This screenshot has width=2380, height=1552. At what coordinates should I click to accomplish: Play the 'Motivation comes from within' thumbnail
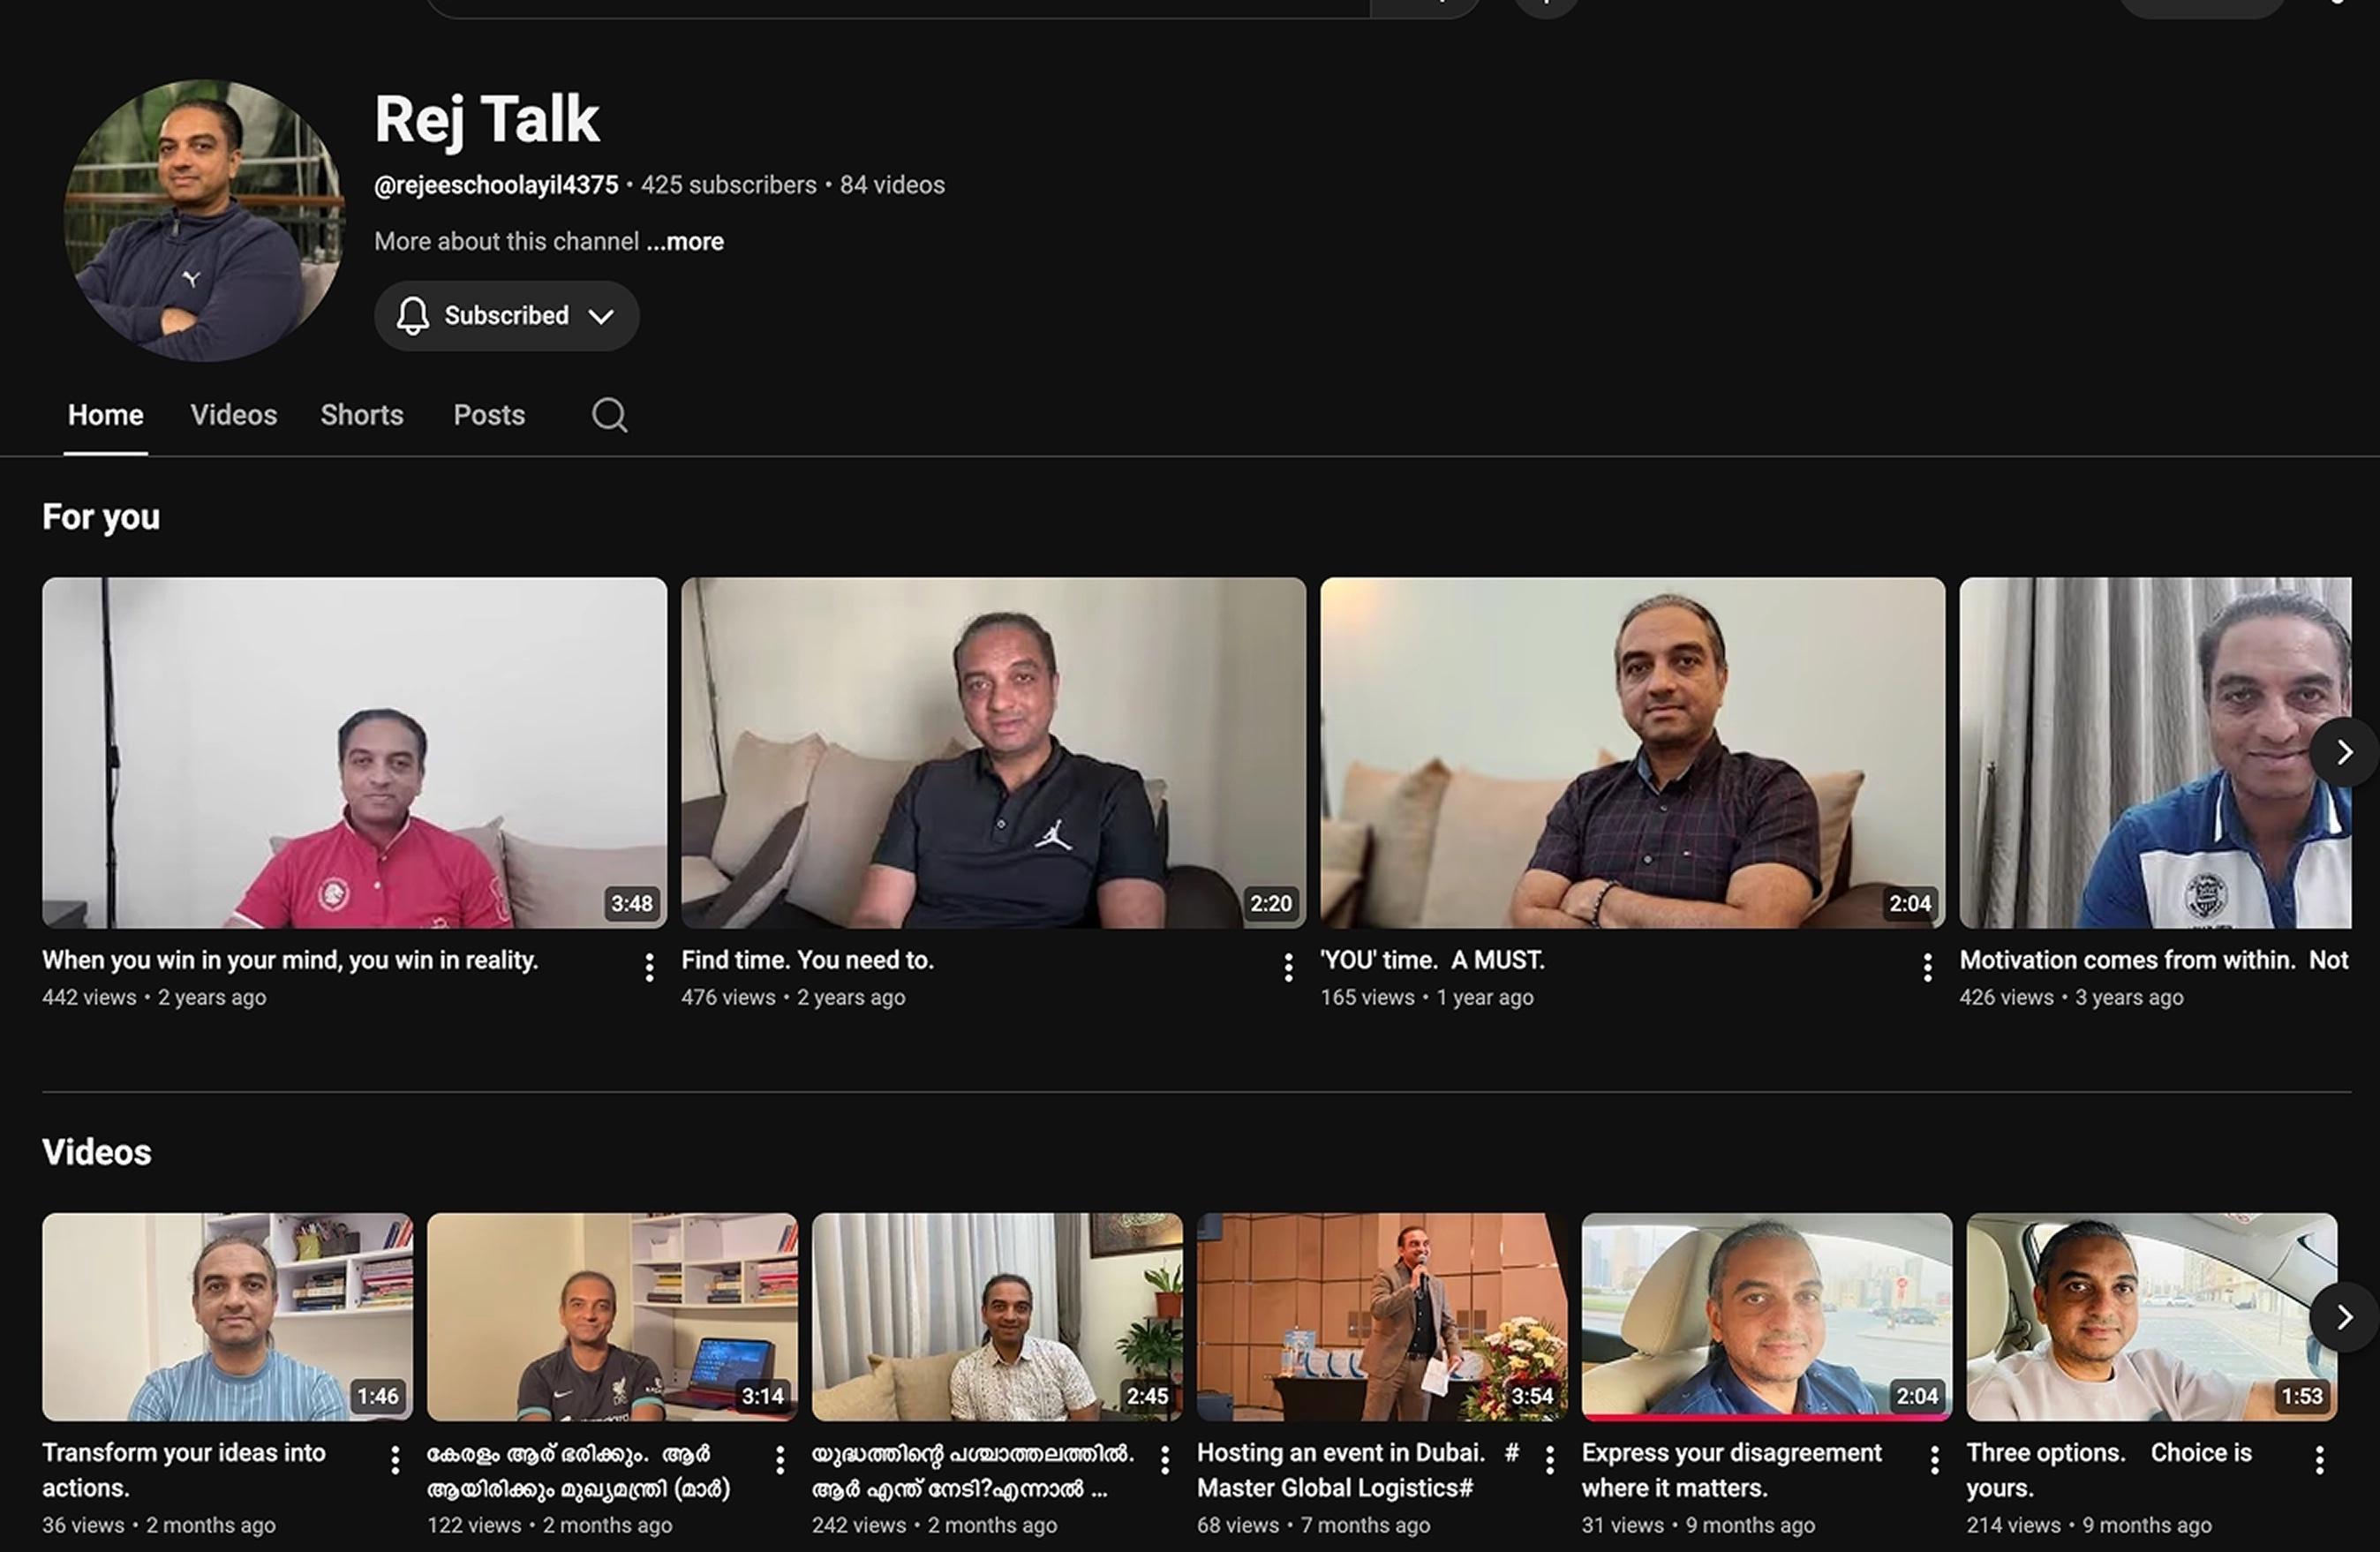click(x=2155, y=752)
